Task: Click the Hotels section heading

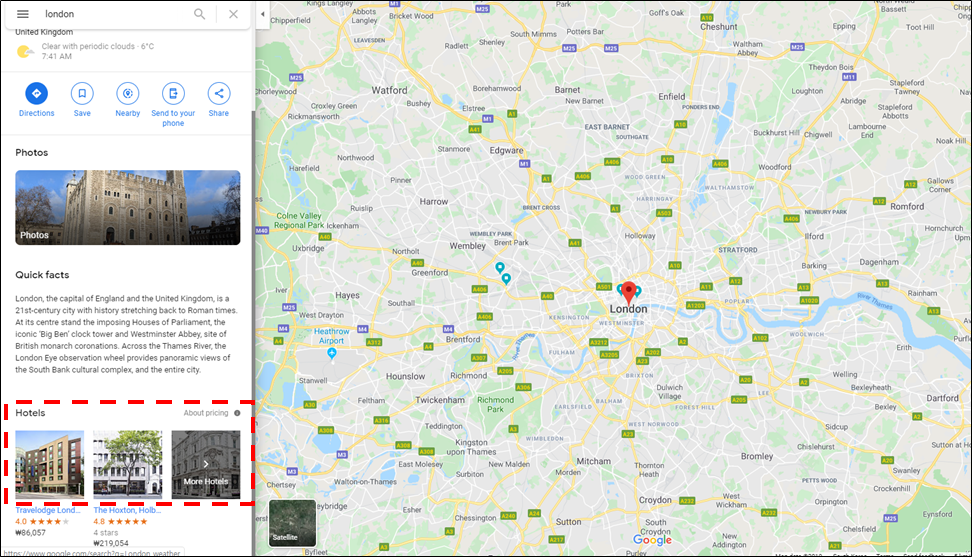Action: [30, 413]
